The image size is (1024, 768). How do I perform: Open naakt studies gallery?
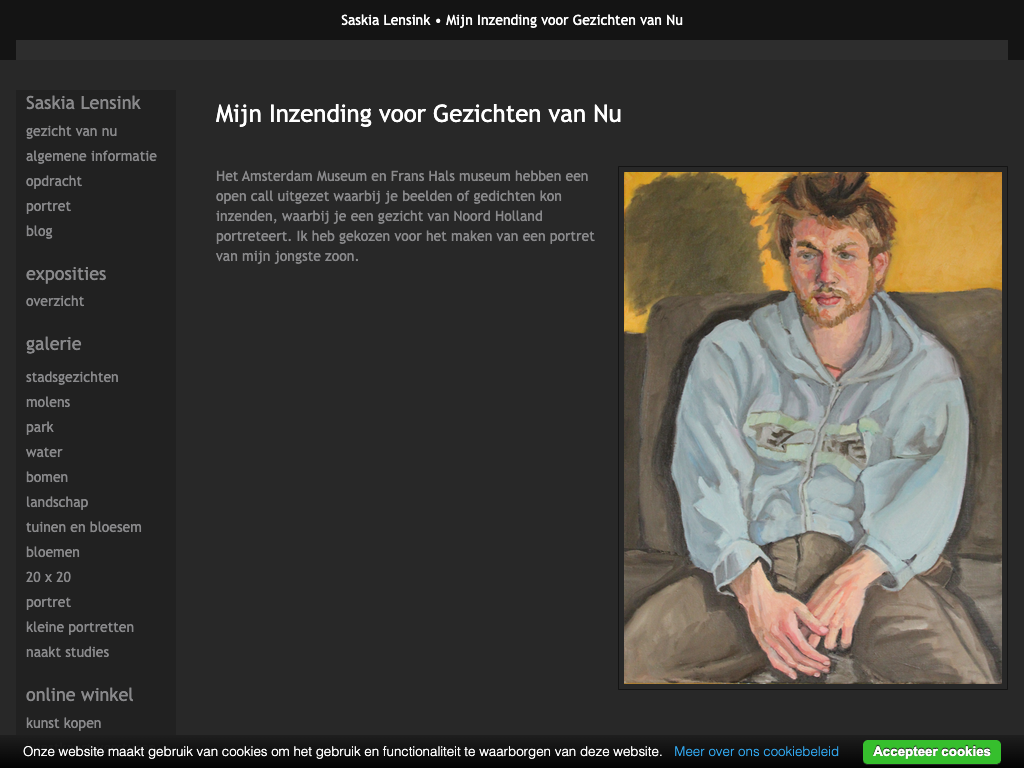tap(68, 652)
